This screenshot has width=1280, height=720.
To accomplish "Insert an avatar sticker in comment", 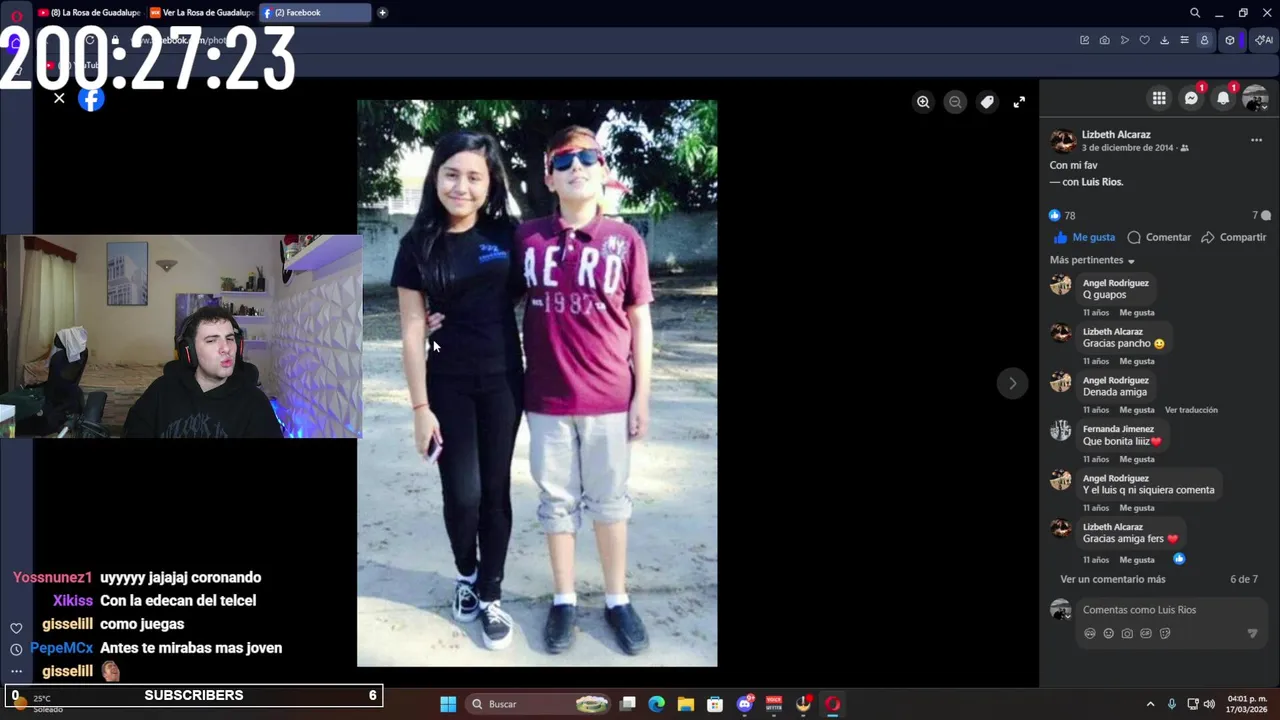I will click(1090, 633).
